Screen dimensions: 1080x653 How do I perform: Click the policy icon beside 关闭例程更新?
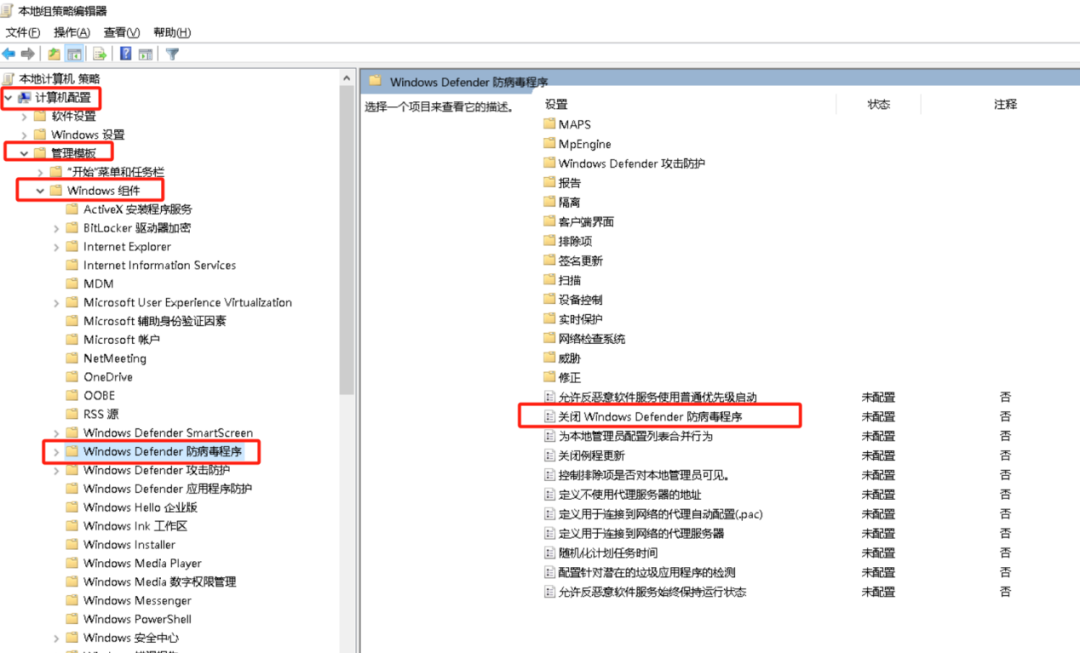[x=549, y=455]
